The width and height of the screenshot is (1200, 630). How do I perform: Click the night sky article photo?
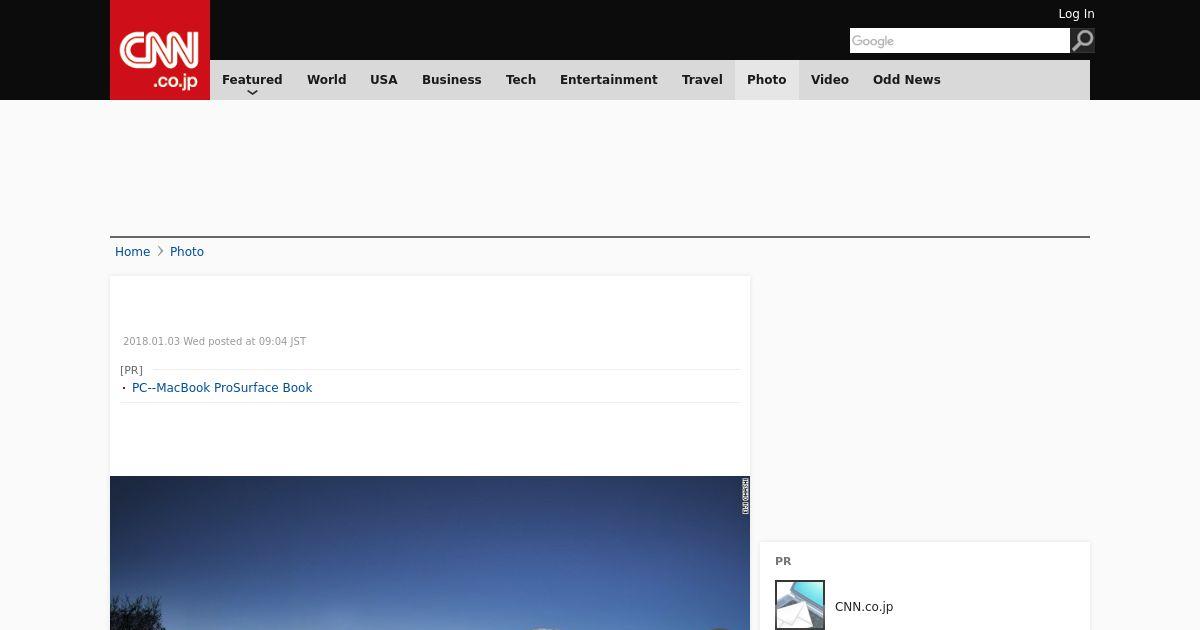point(430,553)
